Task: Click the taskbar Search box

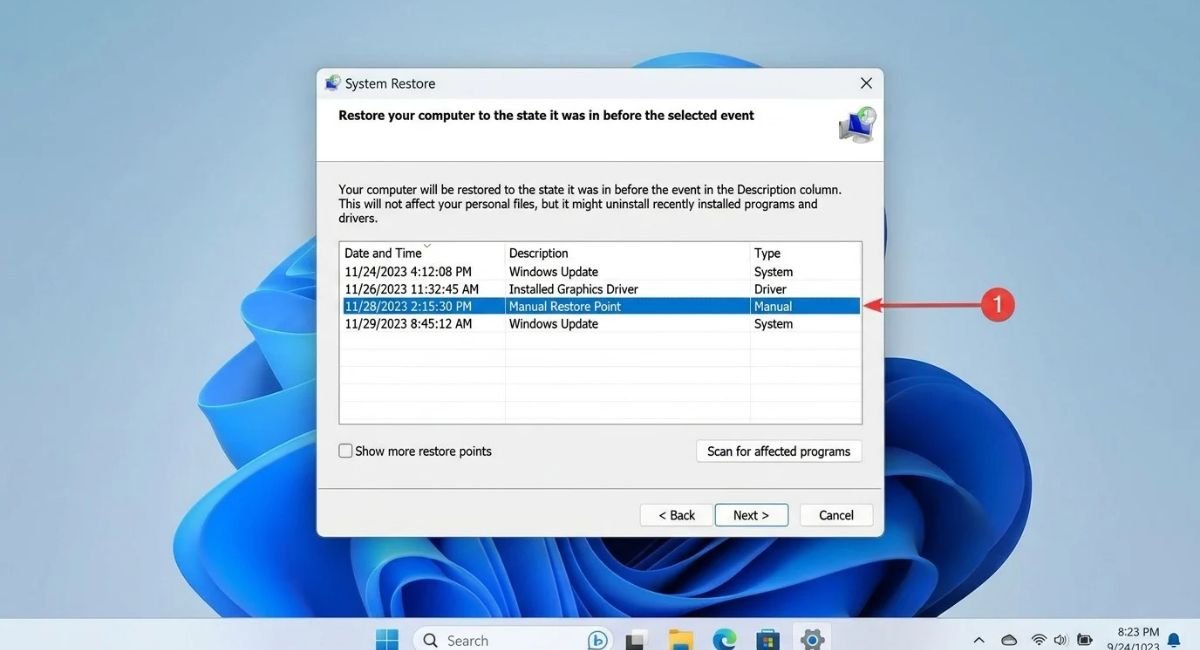Action: pos(511,639)
